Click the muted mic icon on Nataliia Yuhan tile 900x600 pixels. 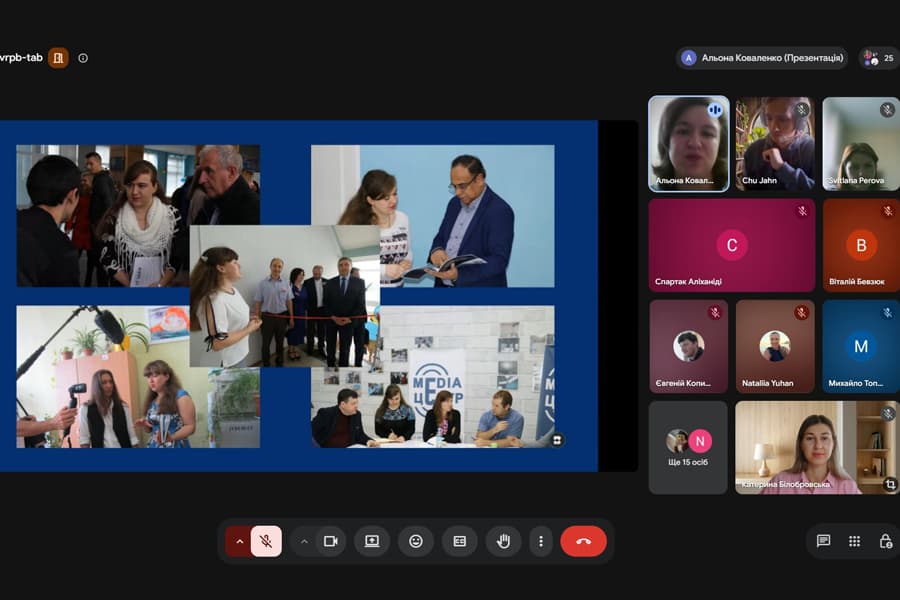pyautogui.click(x=802, y=312)
